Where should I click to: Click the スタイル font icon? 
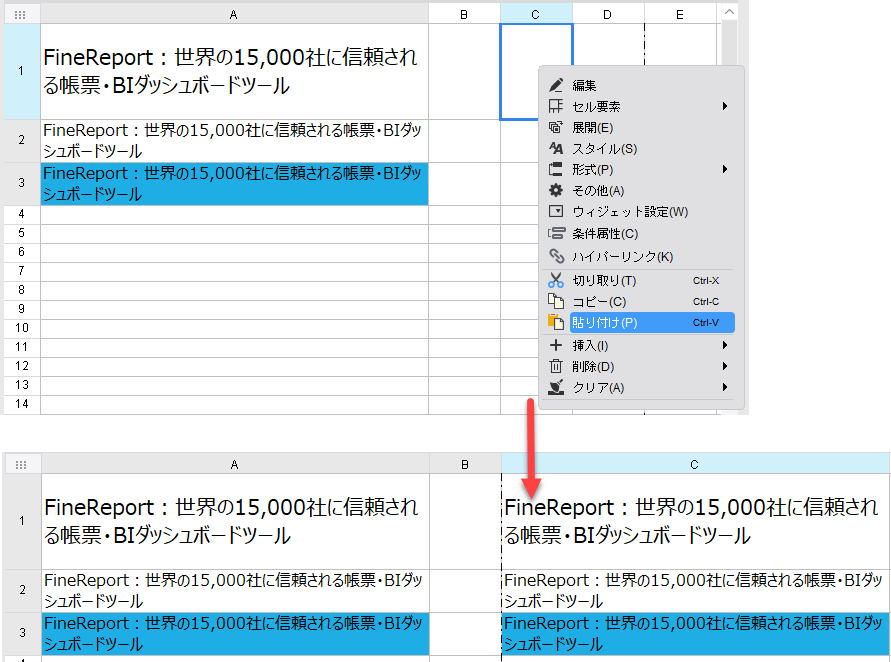[556, 148]
